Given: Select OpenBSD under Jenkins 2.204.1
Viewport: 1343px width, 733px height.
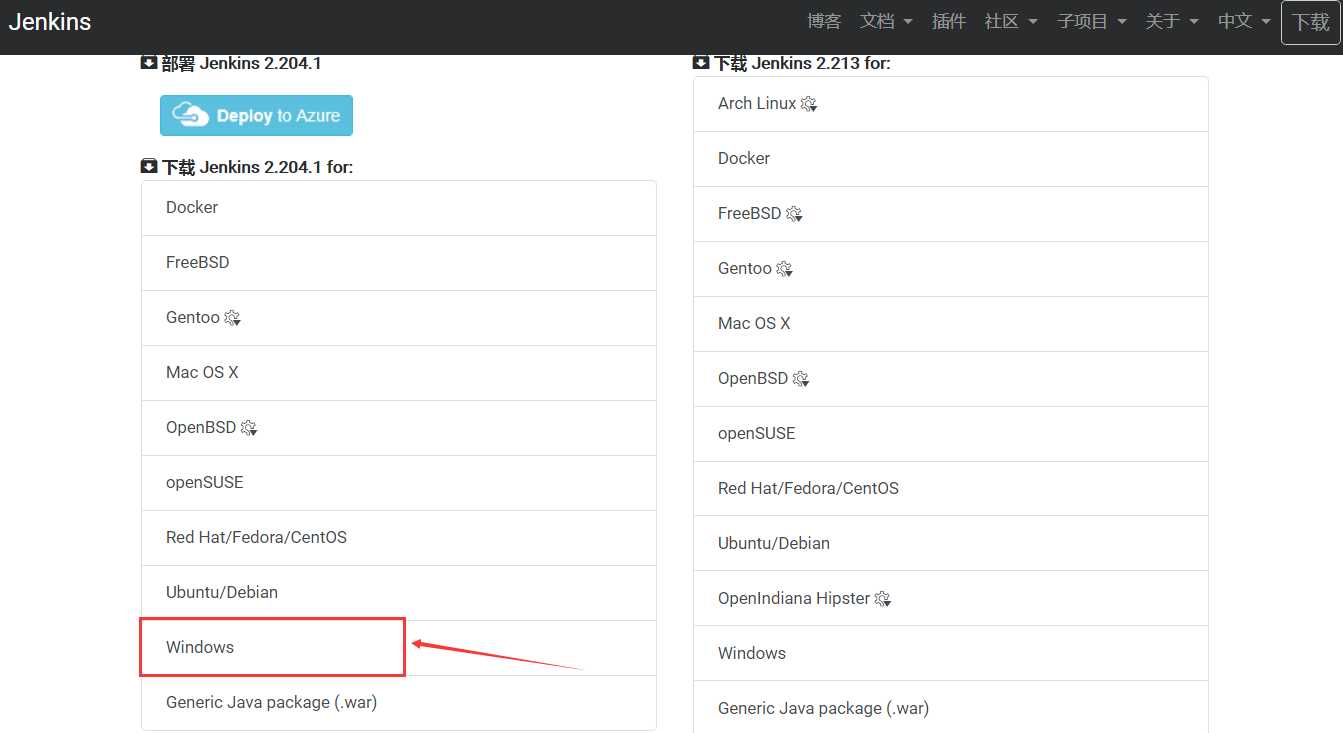Looking at the screenshot, I should (398, 428).
